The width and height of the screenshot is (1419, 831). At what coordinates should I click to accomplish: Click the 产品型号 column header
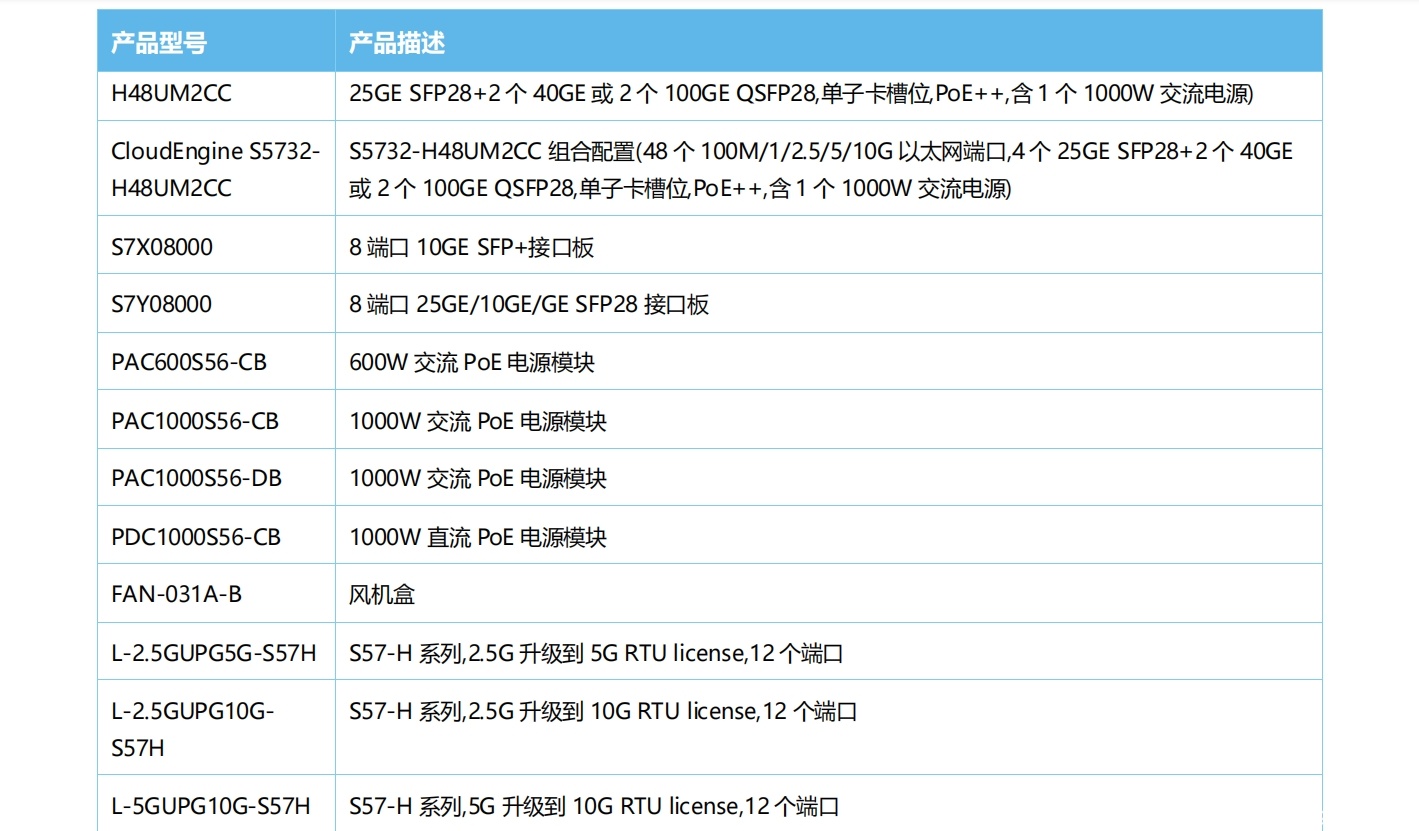(x=158, y=42)
